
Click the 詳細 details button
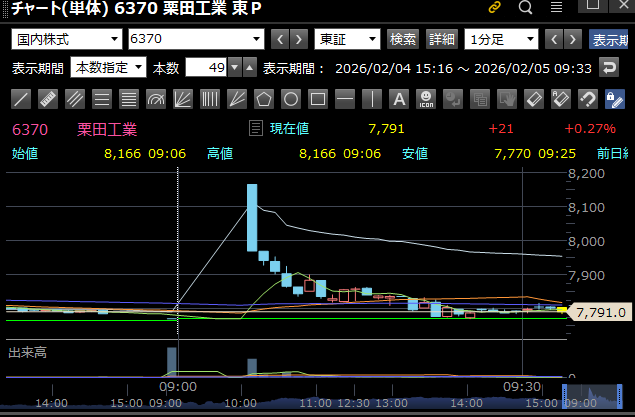point(441,40)
